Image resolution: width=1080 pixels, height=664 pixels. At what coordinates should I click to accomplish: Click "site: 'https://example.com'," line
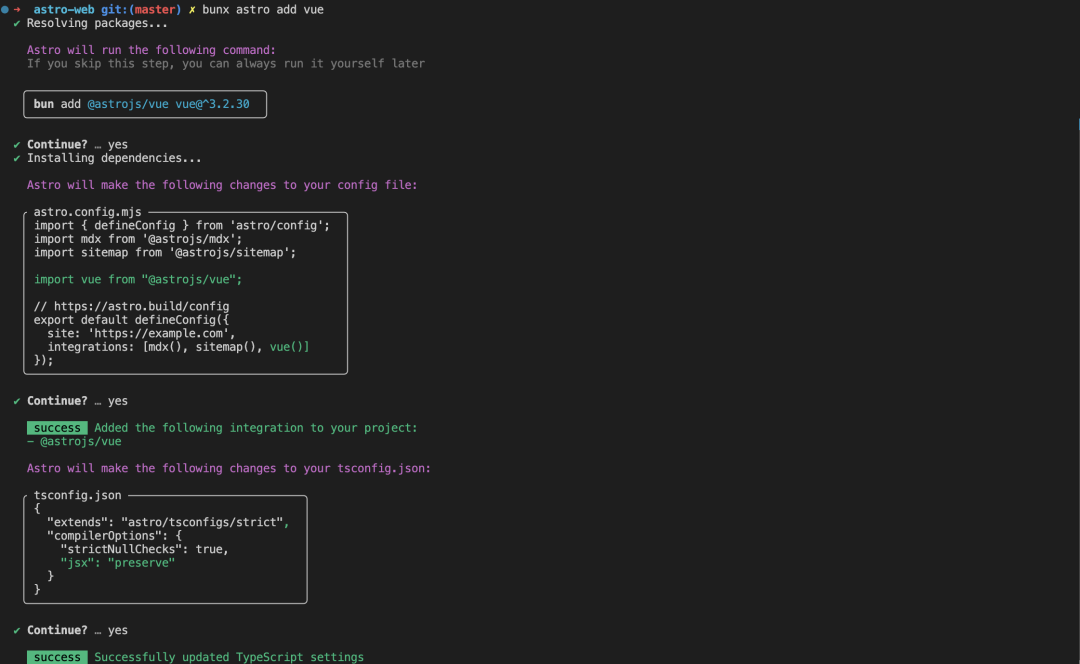coord(141,333)
